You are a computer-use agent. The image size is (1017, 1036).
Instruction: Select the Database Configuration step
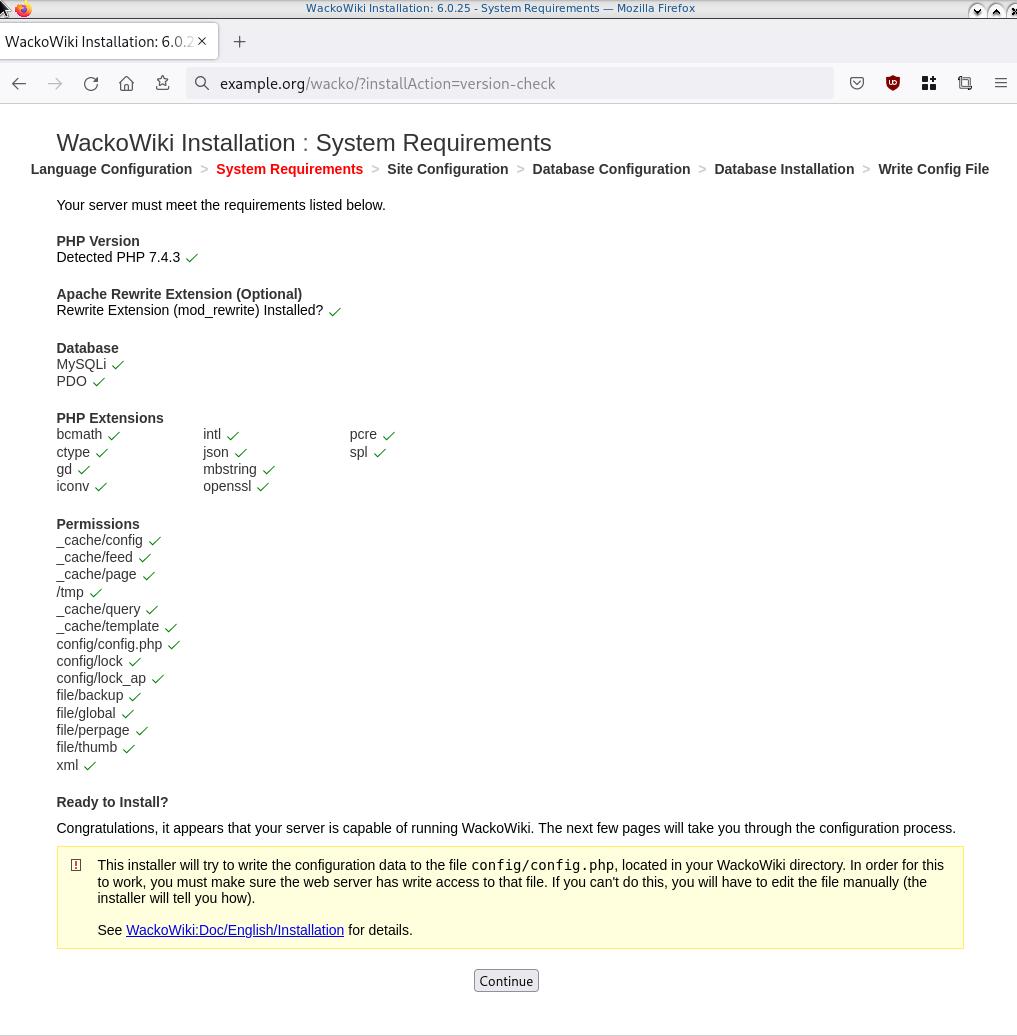click(x=611, y=169)
